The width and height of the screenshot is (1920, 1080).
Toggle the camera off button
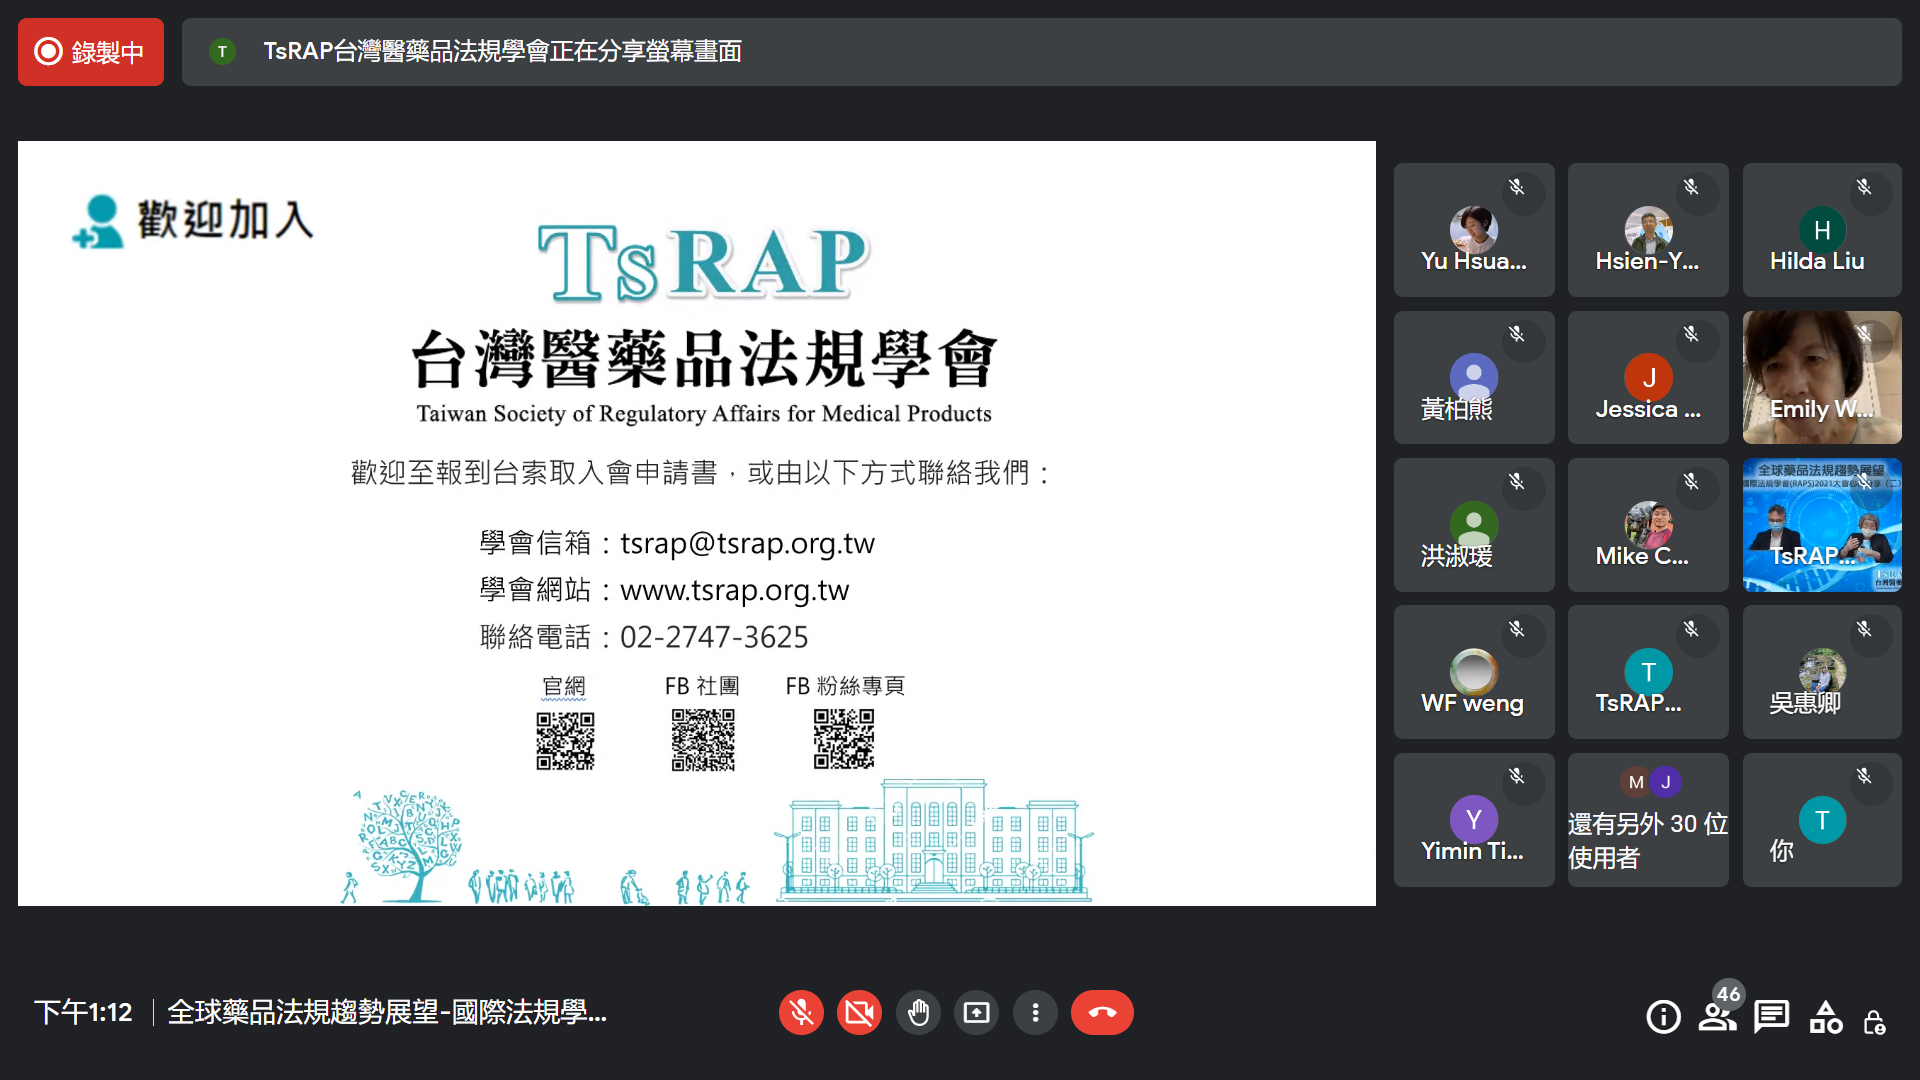(x=859, y=1013)
